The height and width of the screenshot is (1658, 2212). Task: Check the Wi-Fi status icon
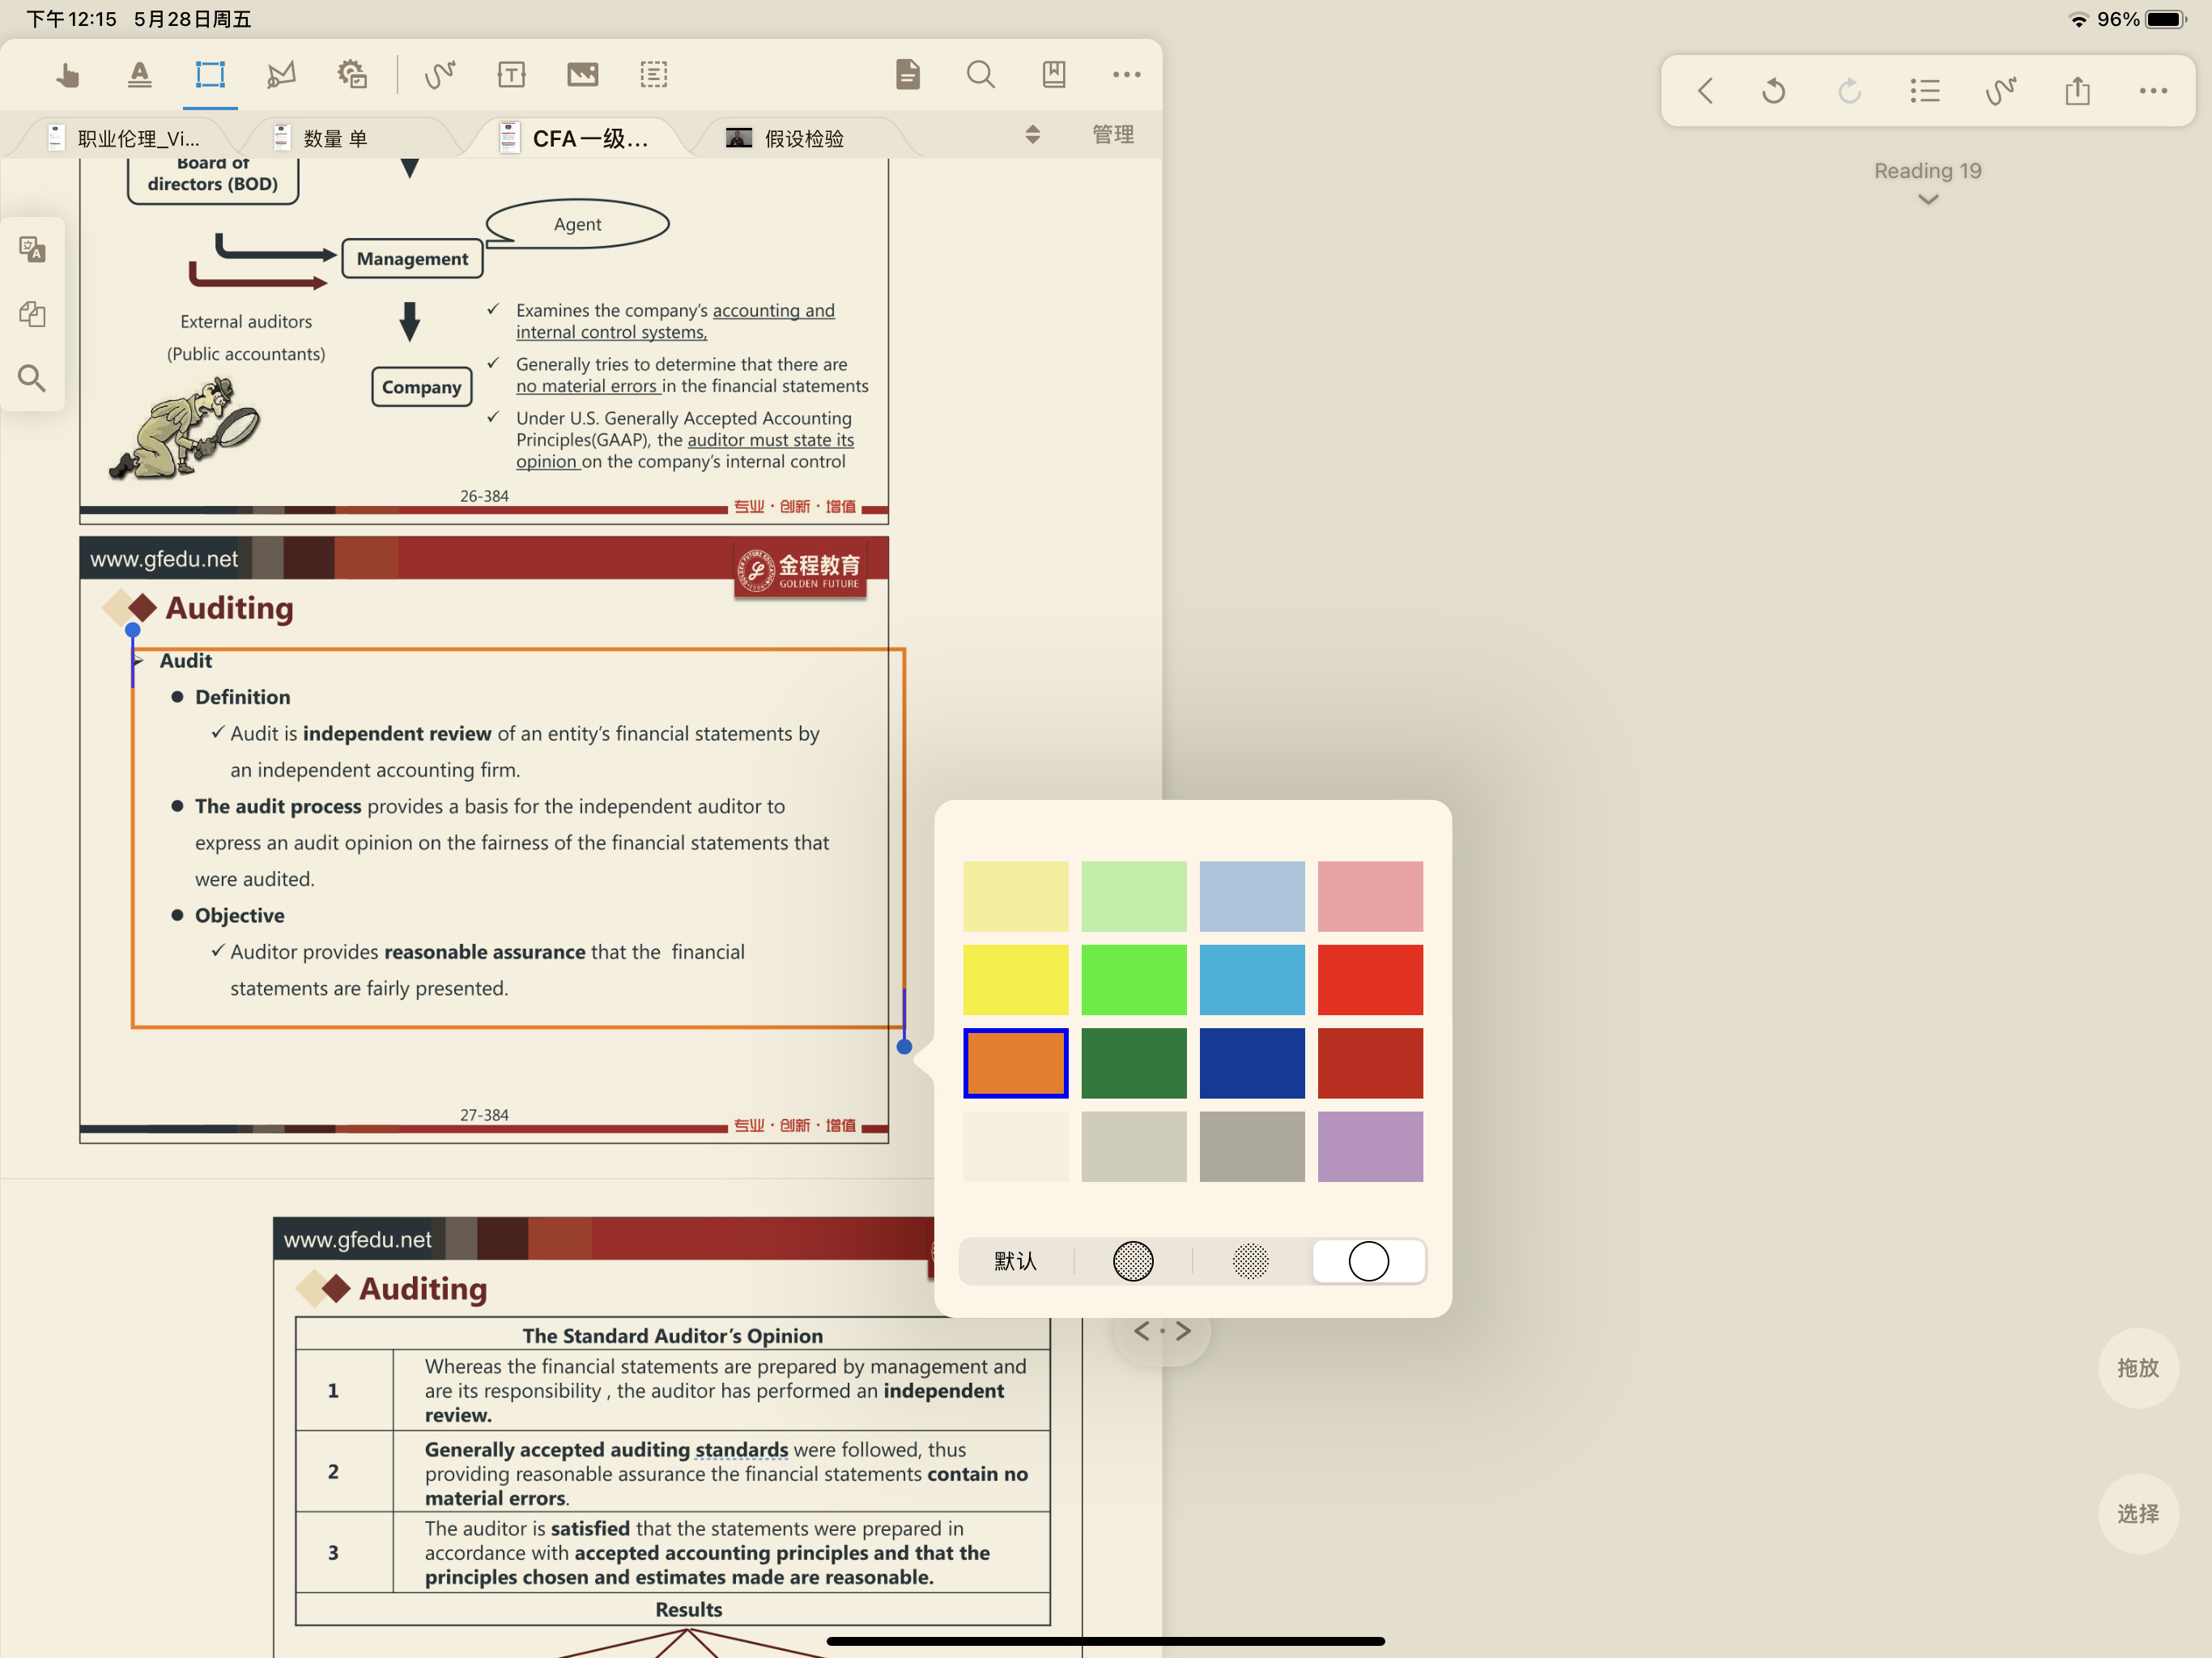coord(2078,19)
